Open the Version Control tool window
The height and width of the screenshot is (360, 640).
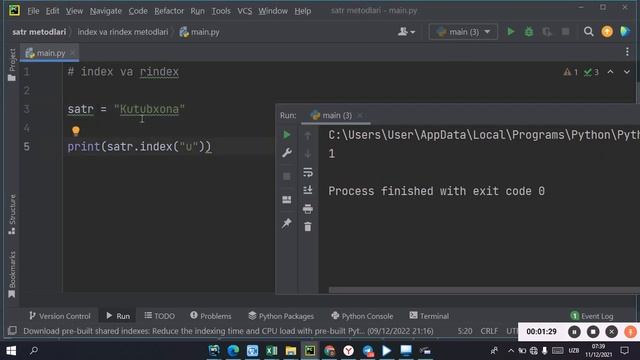pos(60,316)
